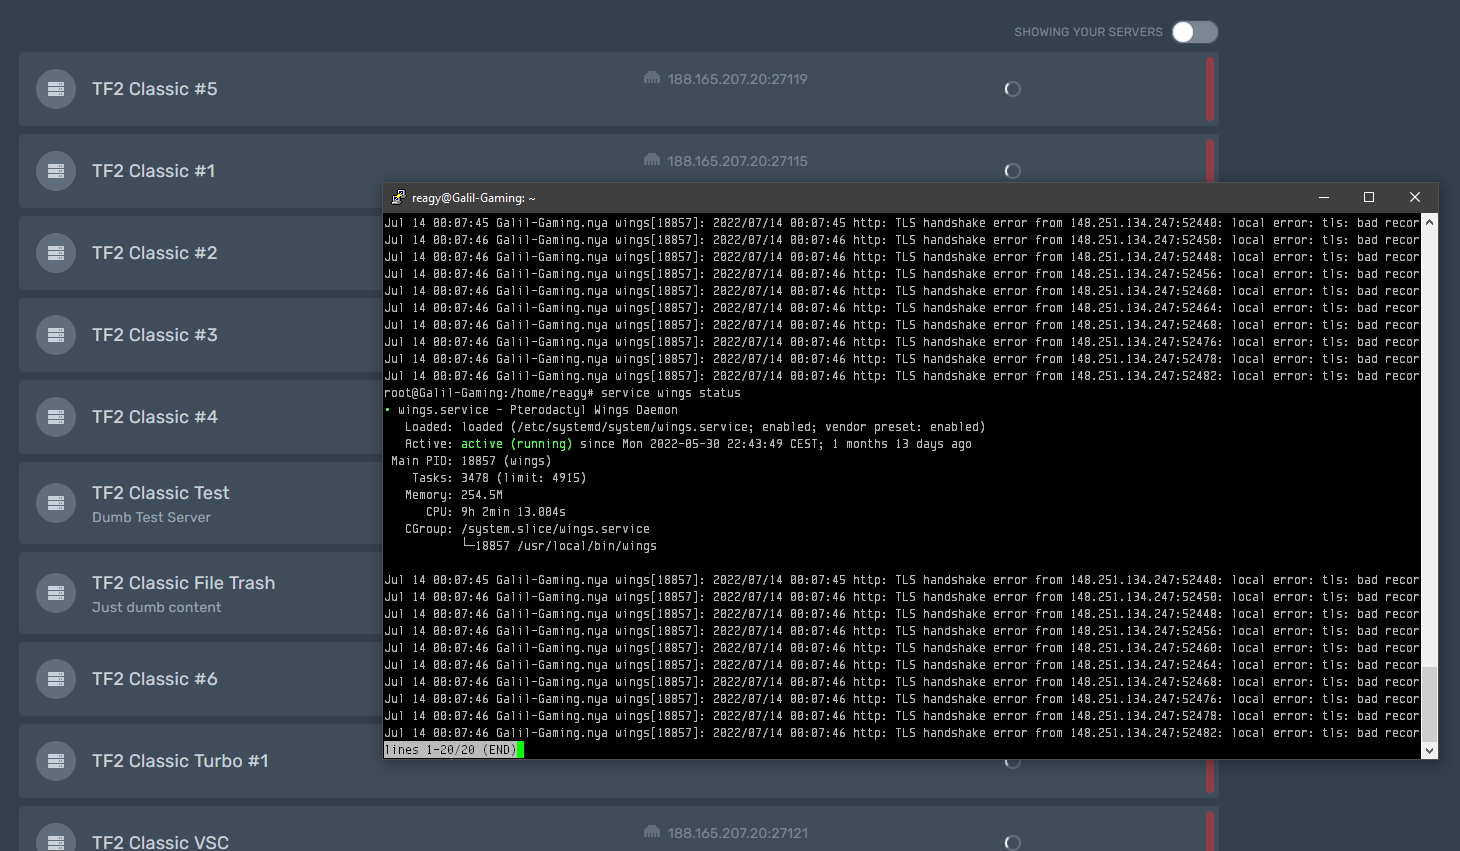Click the server icon for TF2 Classic #4
Screen dimensions: 1460x851
(x=56, y=417)
